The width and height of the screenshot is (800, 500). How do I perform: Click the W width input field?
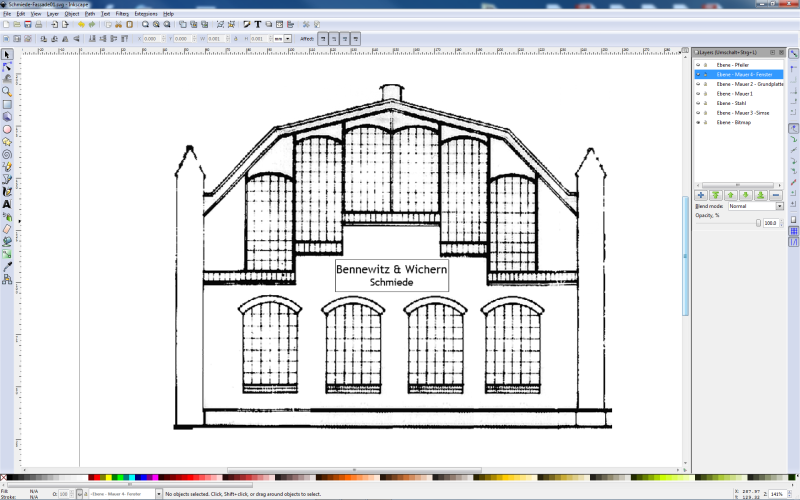(x=216, y=39)
